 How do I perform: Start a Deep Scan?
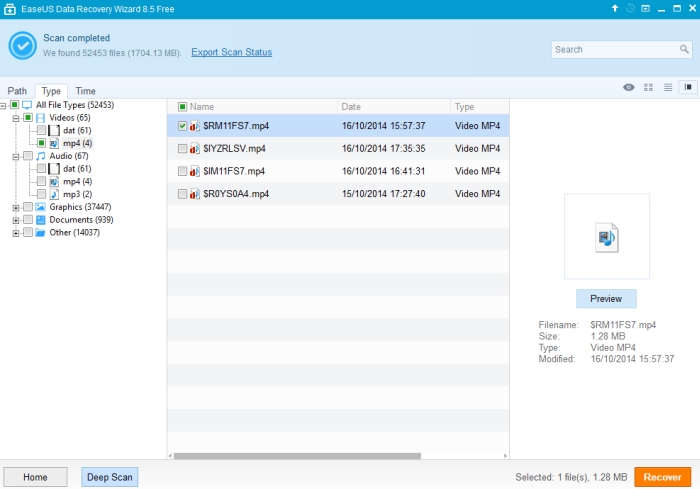coord(110,477)
